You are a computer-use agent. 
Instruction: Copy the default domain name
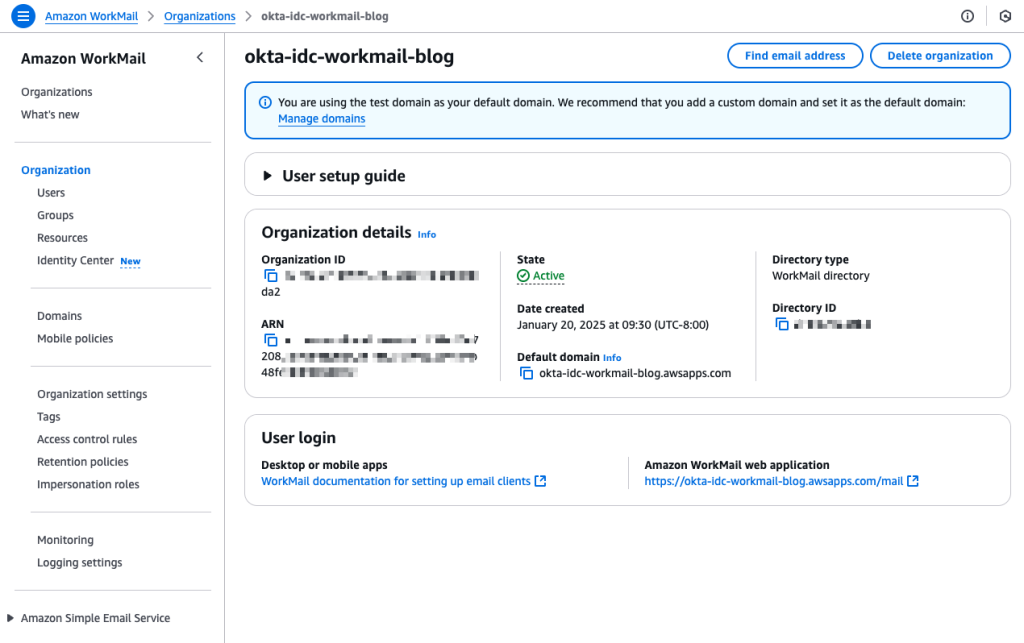pyautogui.click(x=526, y=373)
